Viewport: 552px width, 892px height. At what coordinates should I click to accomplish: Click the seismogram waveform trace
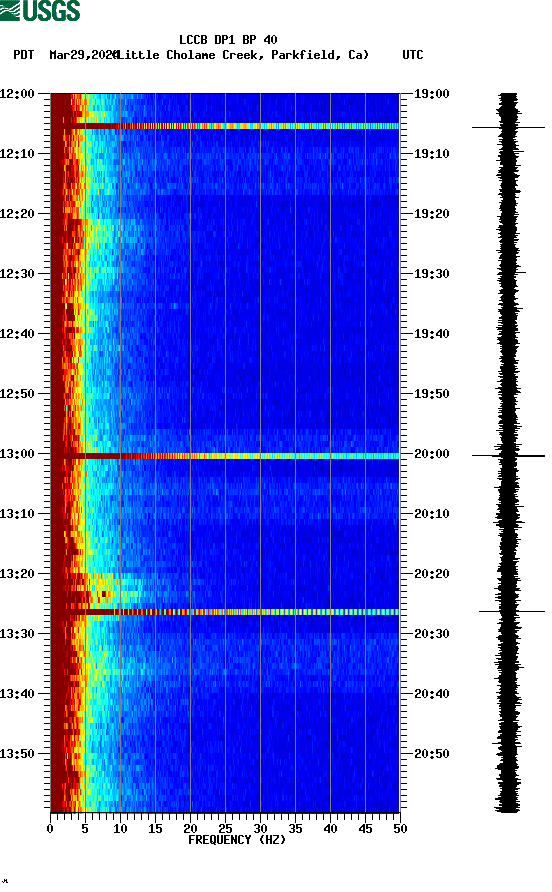tap(508, 453)
